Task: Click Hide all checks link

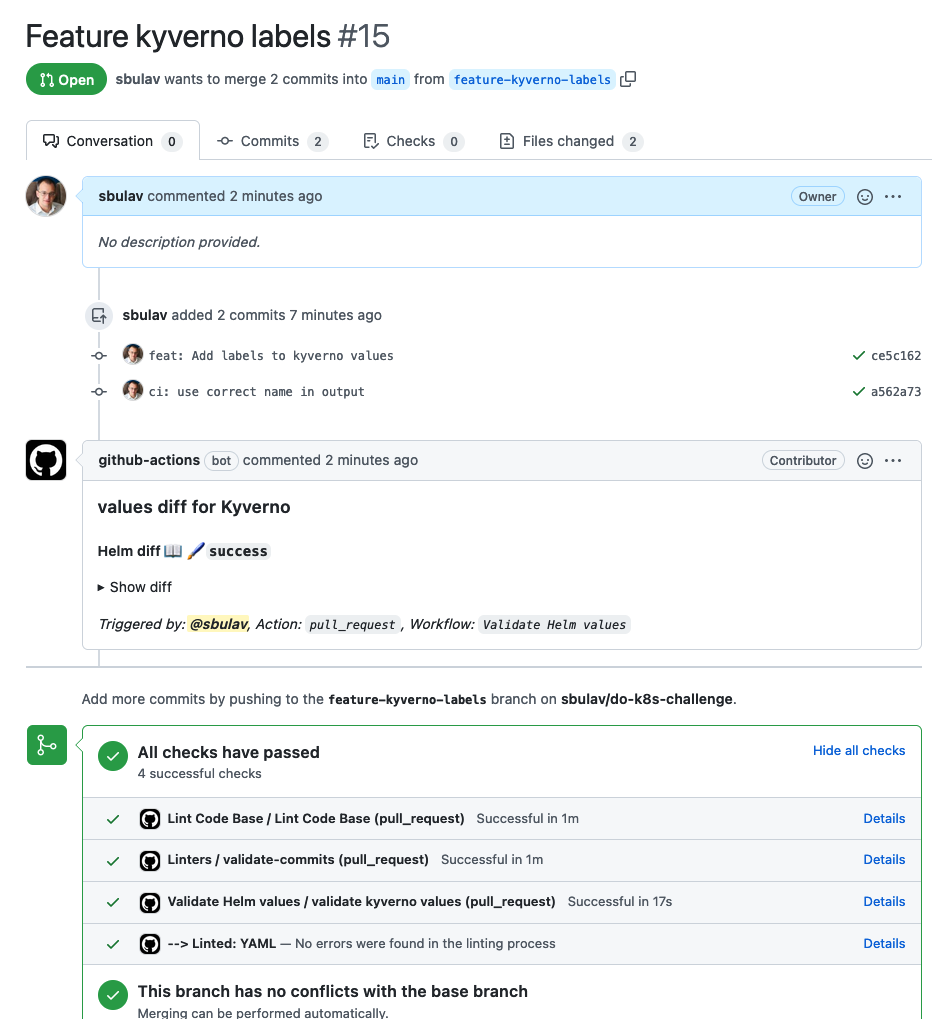Action: (859, 751)
